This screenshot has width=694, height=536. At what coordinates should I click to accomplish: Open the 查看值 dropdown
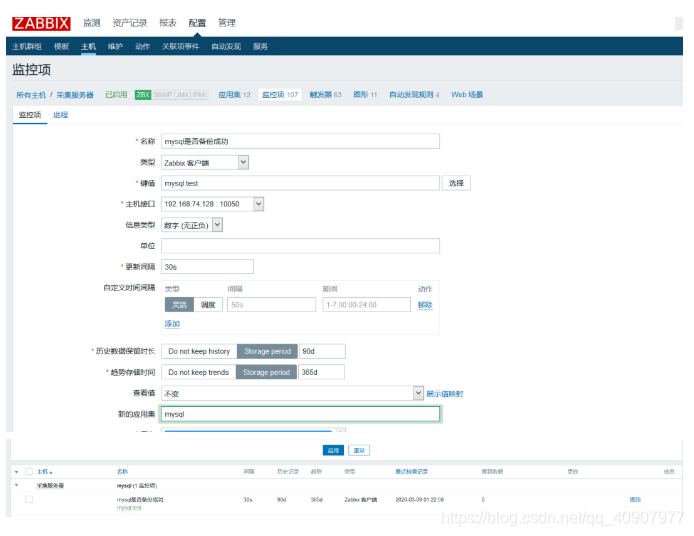(293, 393)
